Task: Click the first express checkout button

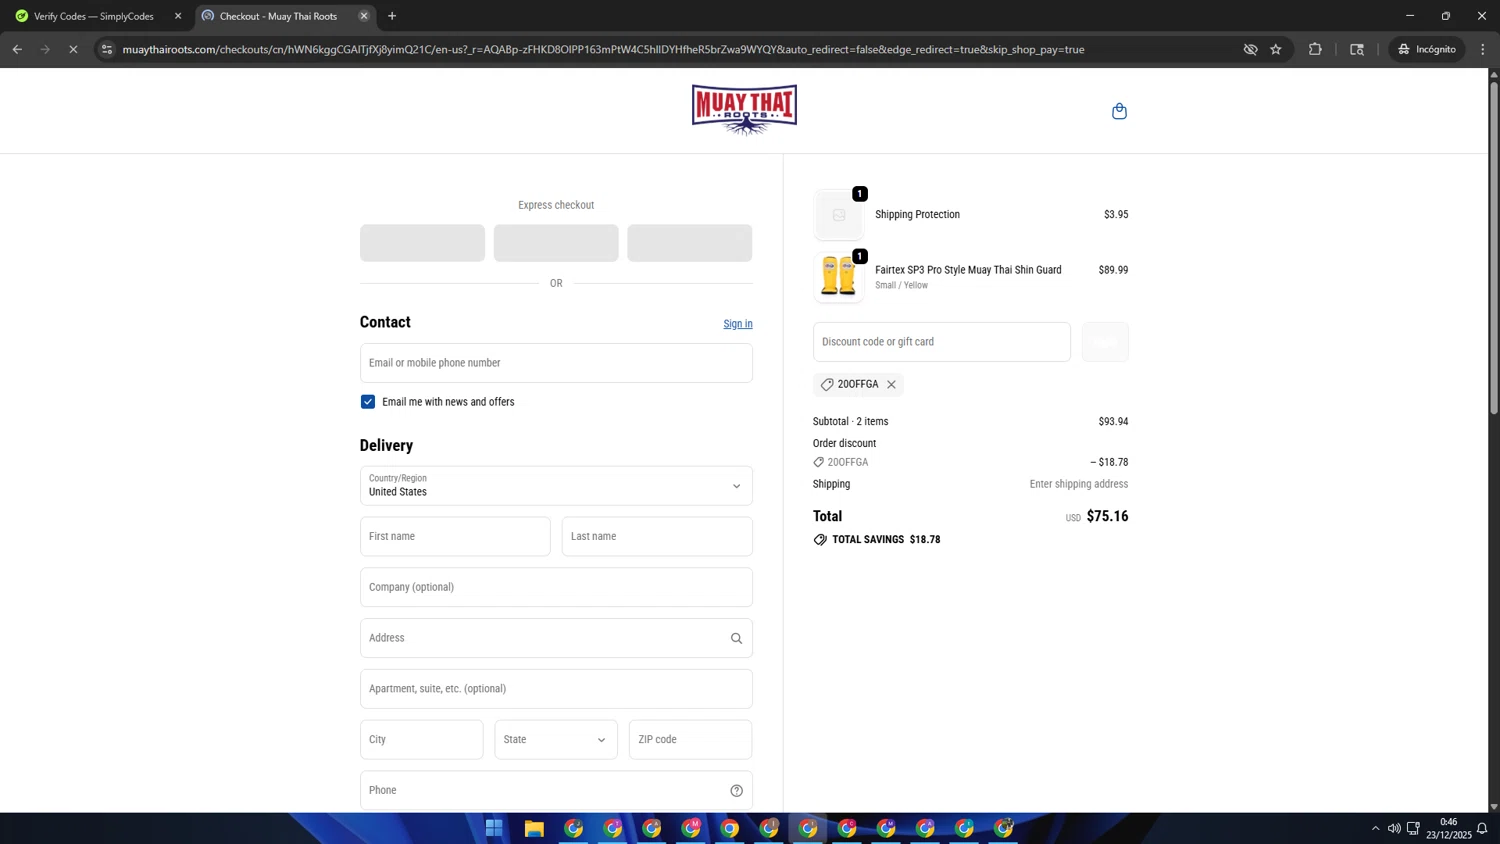Action: 422,243
